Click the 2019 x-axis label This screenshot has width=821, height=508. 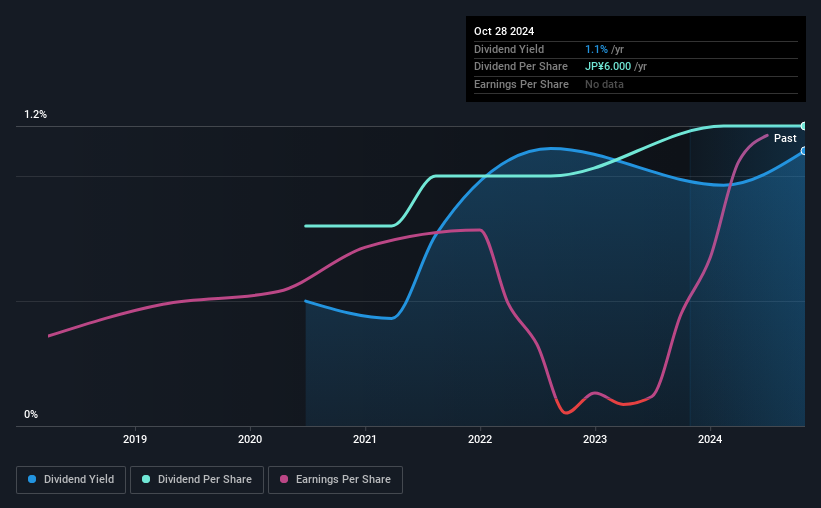point(135,439)
